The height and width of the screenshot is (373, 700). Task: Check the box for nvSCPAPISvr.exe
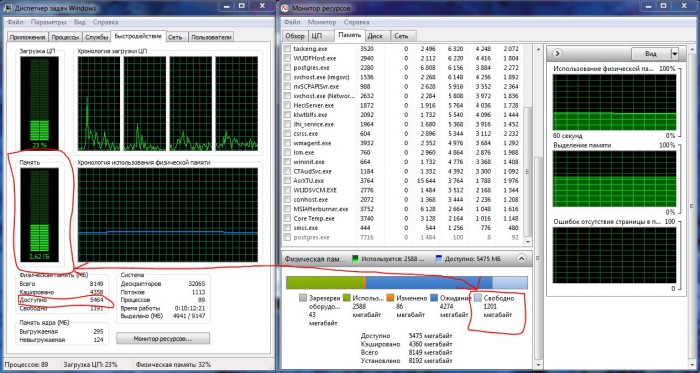click(288, 86)
